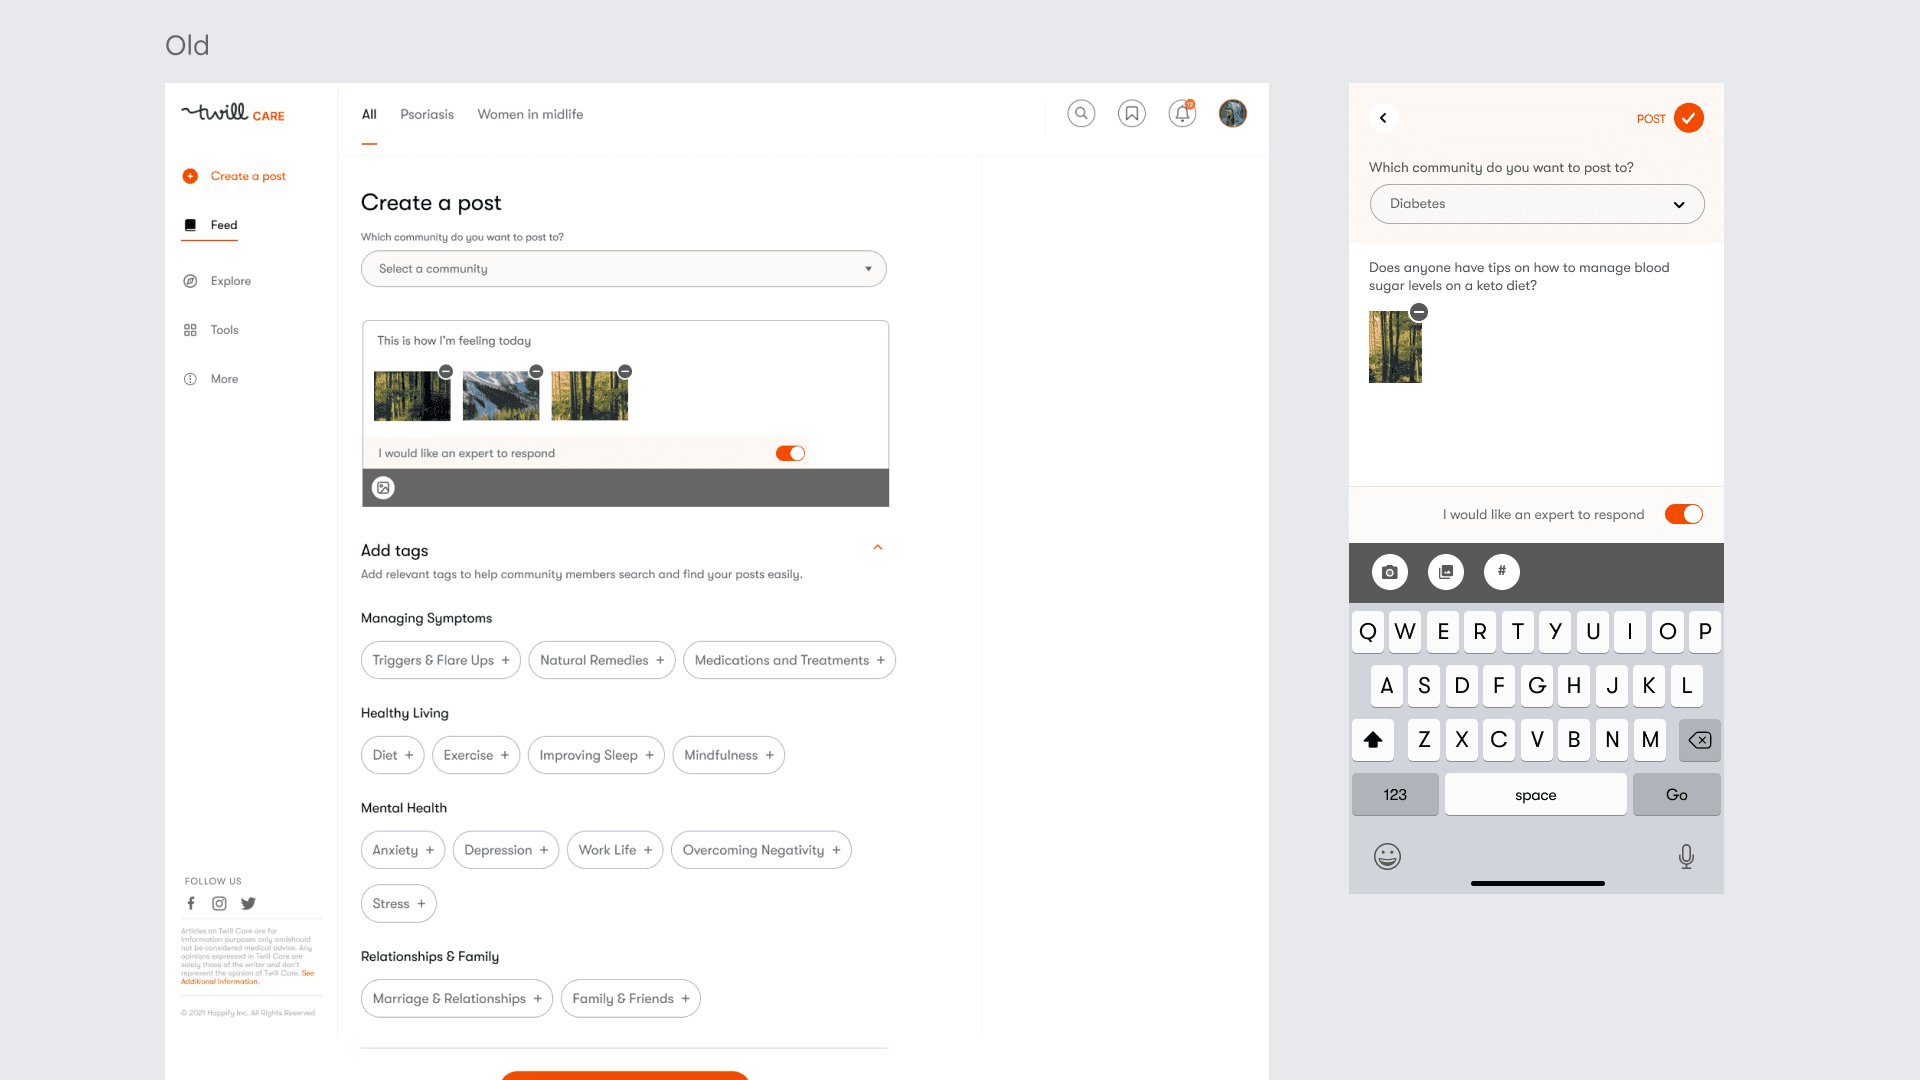Toggle desktop expert response switch
1920x1080 pixels.
coord(790,454)
